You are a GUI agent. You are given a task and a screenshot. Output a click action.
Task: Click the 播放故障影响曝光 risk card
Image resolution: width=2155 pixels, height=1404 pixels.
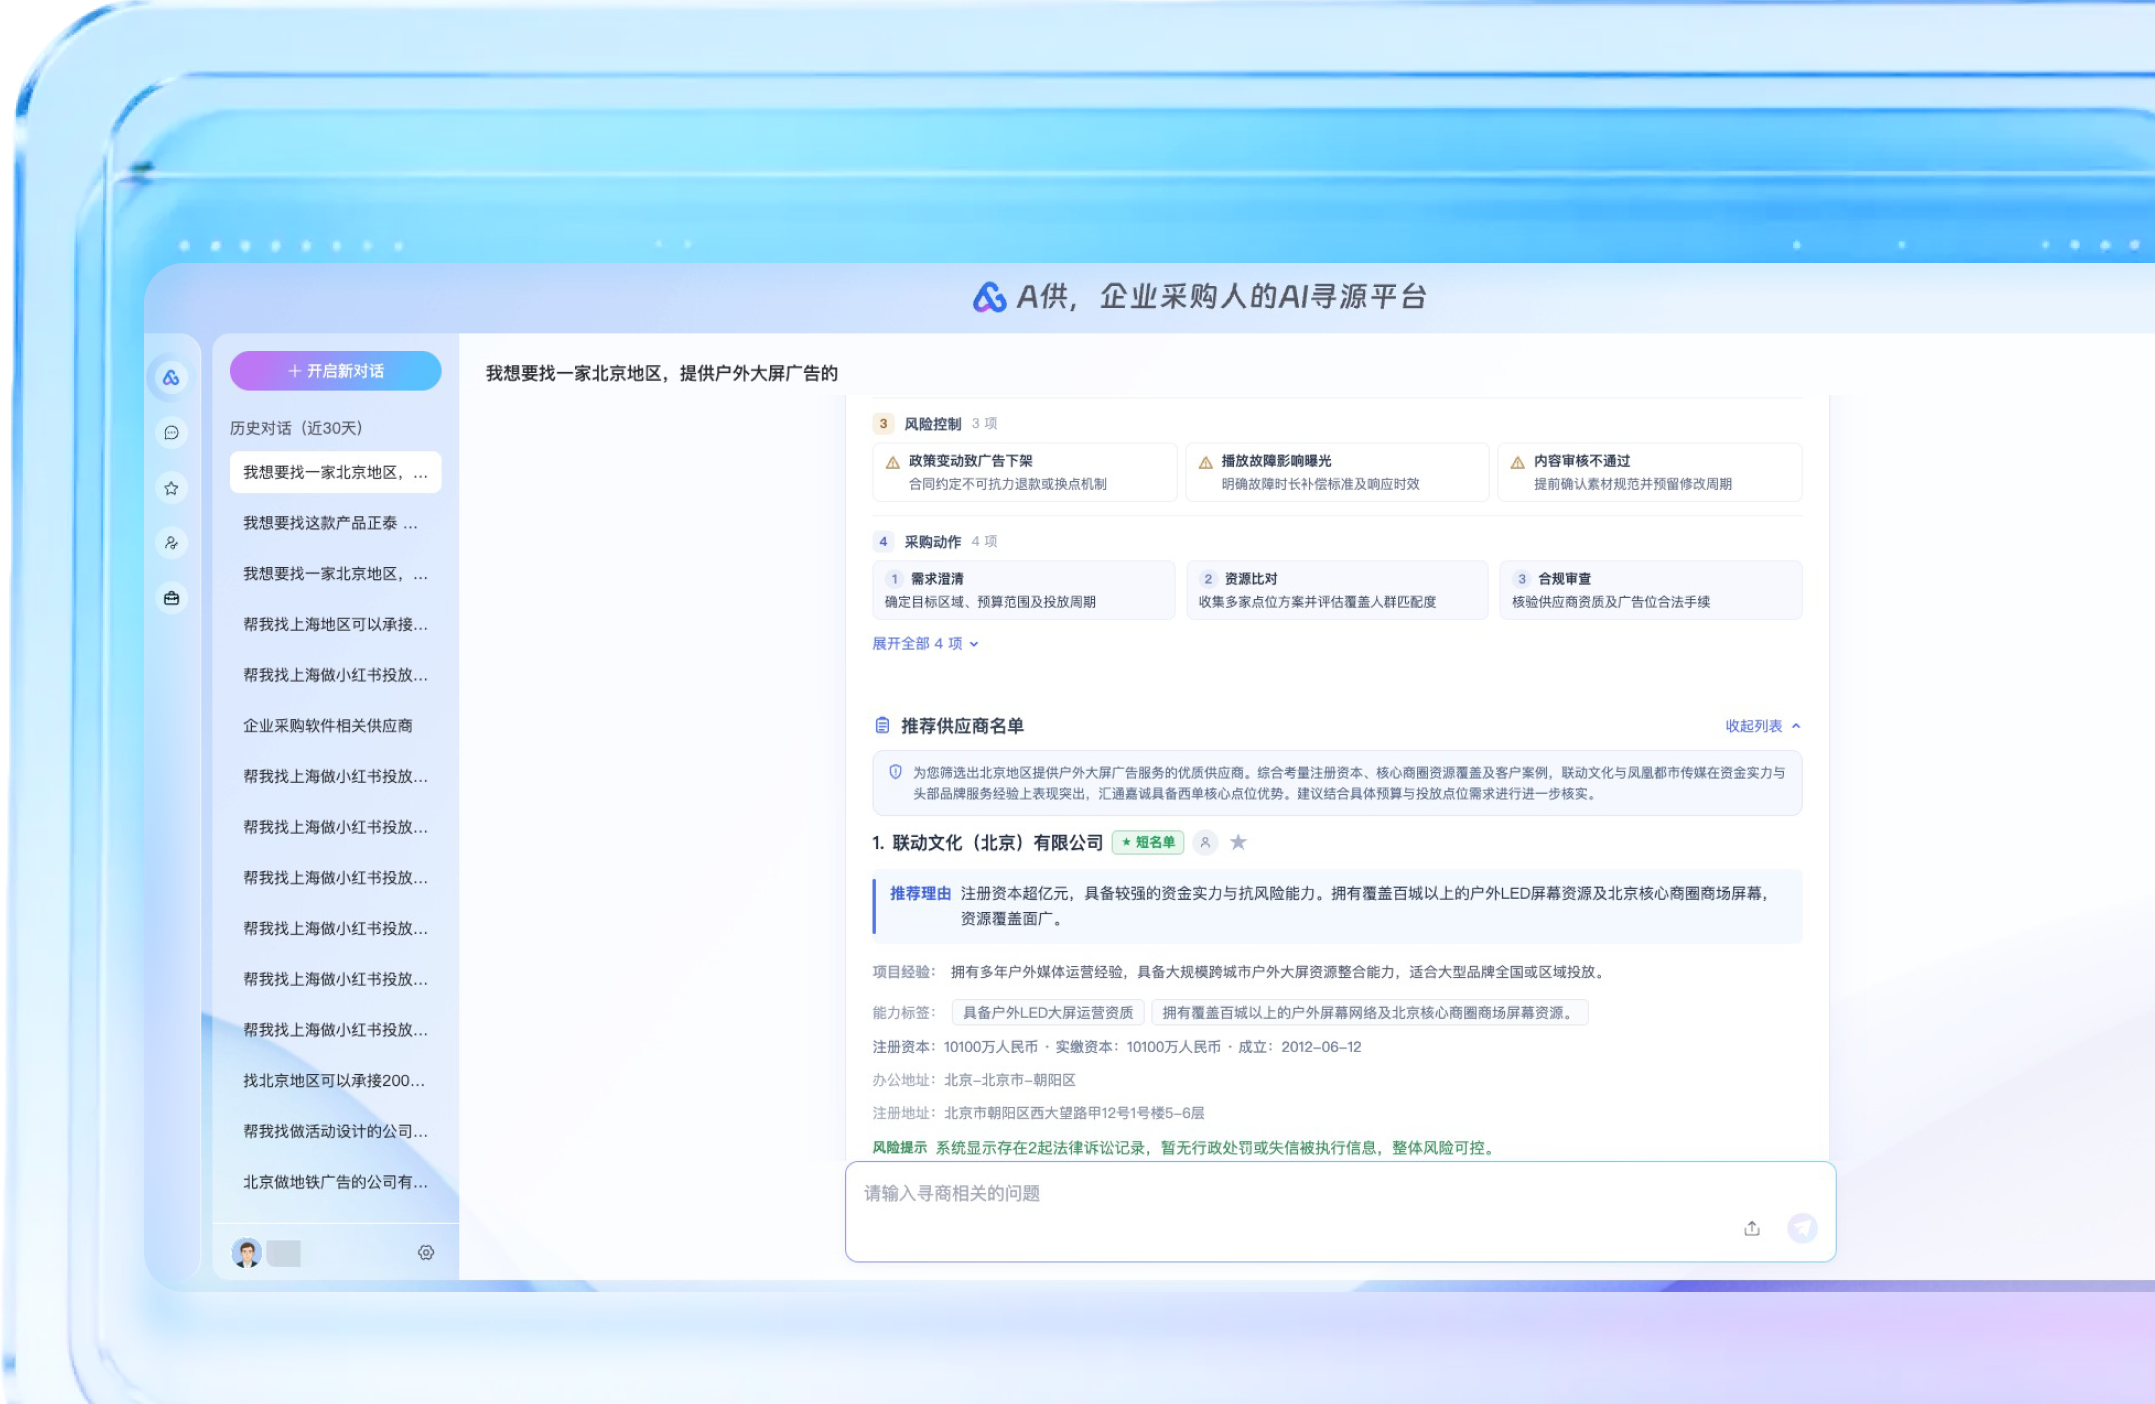(x=1337, y=472)
